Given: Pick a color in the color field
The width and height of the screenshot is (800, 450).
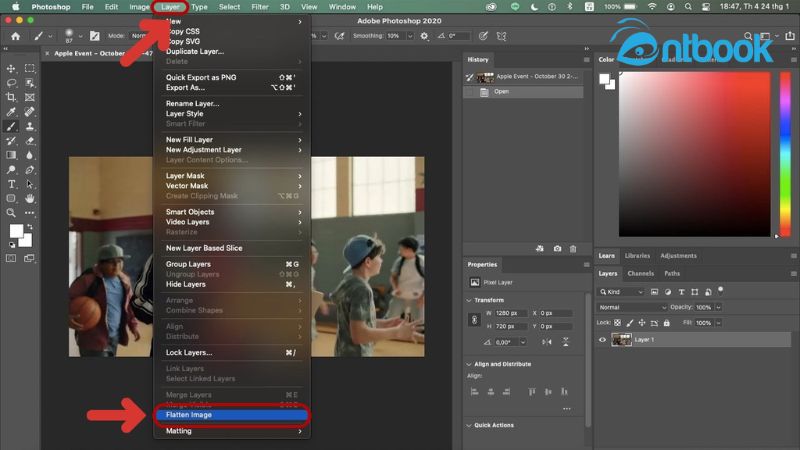Looking at the screenshot, I should pos(694,154).
